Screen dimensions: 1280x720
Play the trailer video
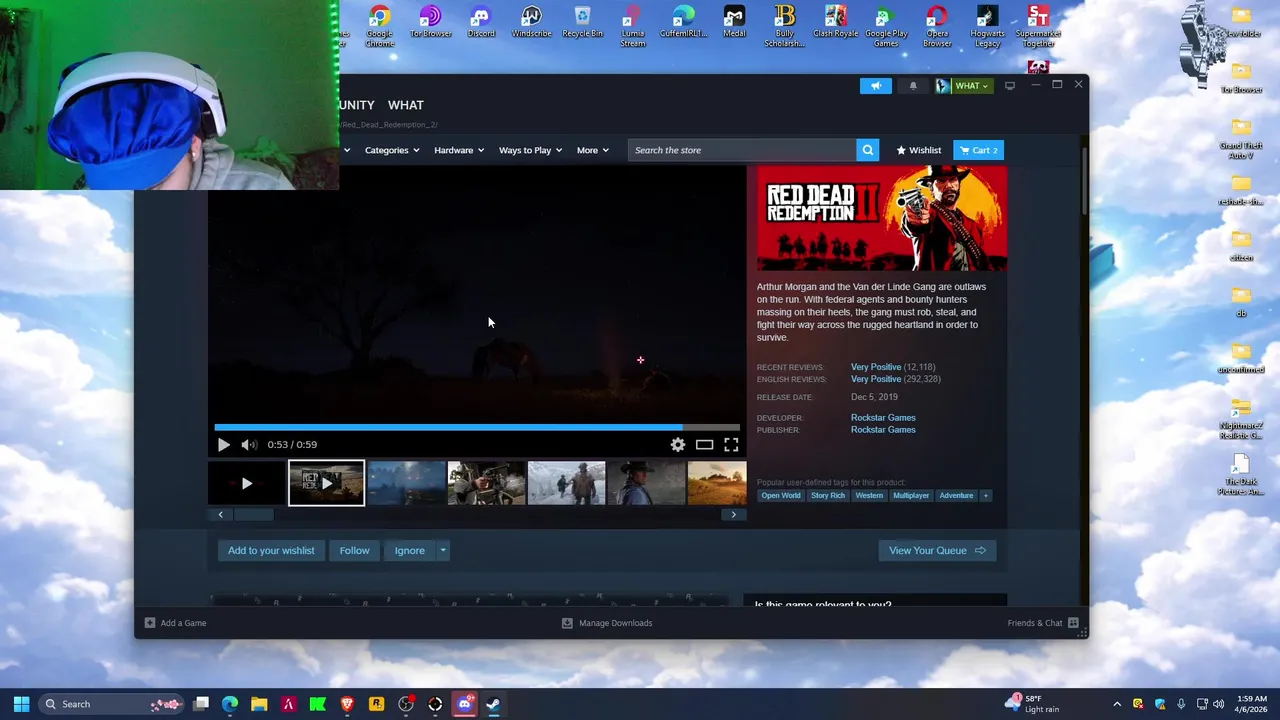pyautogui.click(x=223, y=445)
